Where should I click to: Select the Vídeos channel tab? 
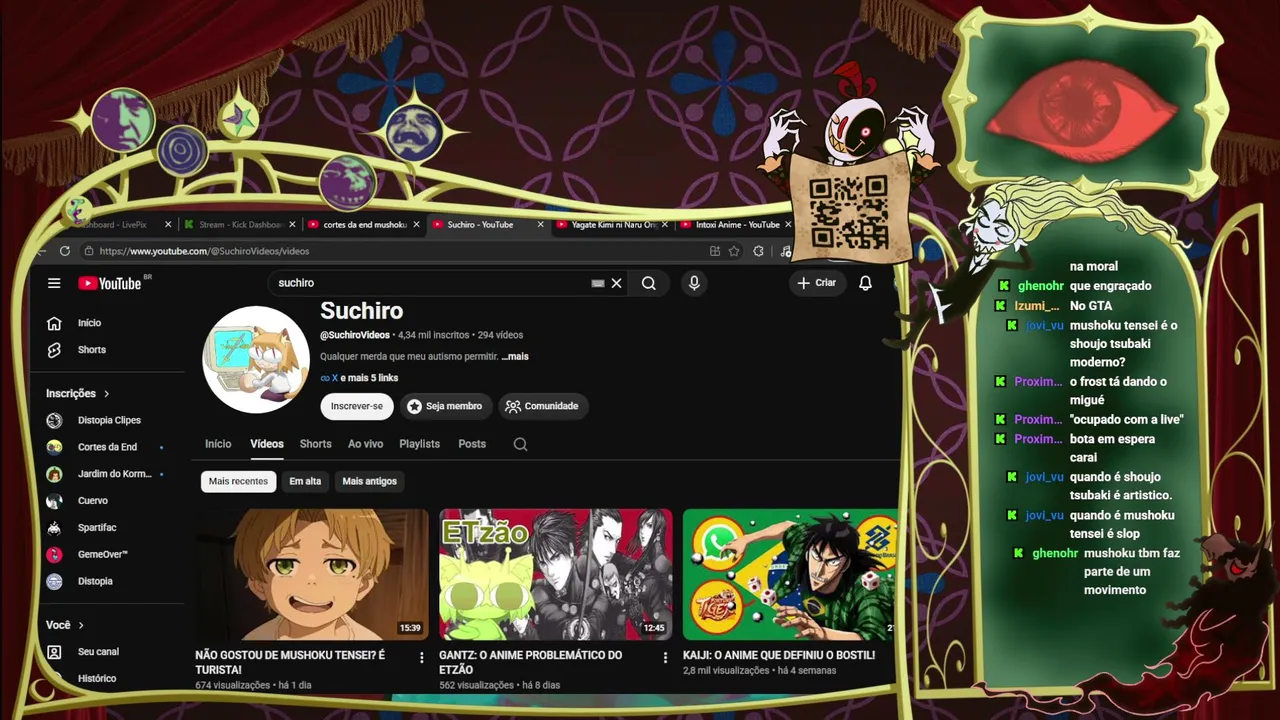click(x=267, y=444)
